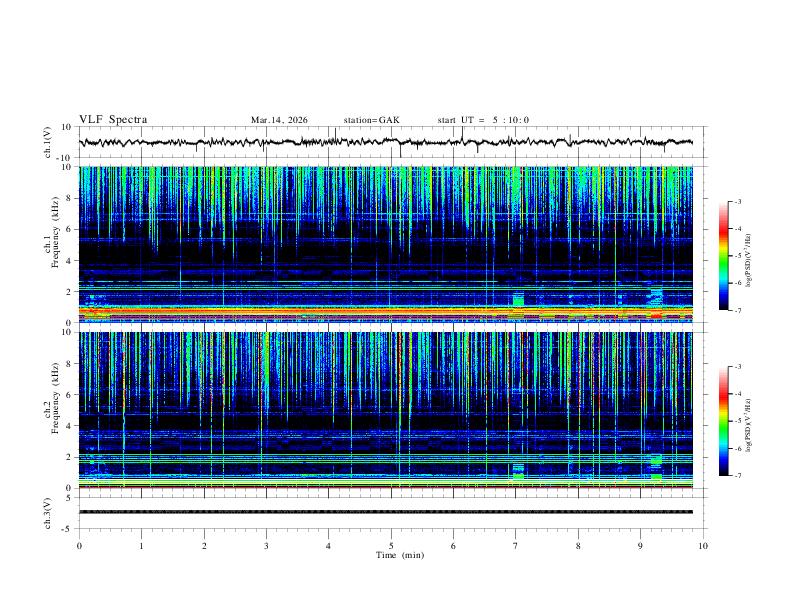Click the ch.1 spectrogram color scale bar

pyautogui.click(x=724, y=256)
